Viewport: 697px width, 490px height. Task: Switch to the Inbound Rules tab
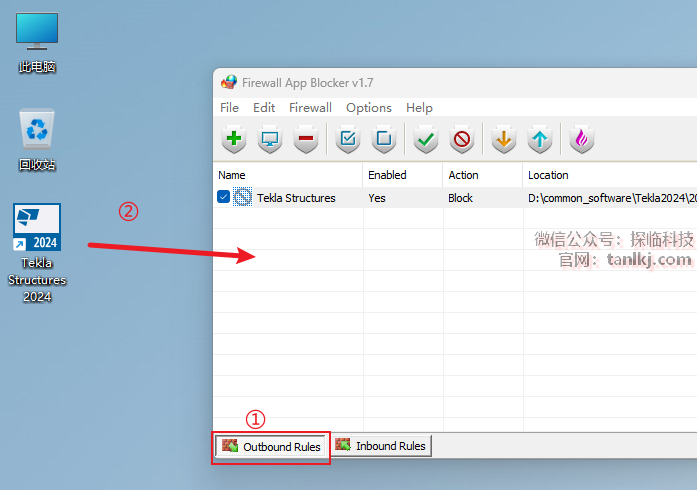click(x=381, y=445)
